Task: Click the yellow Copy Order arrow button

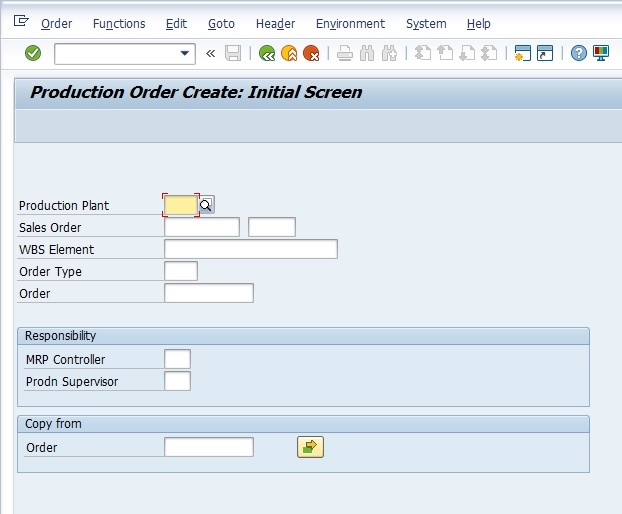Action: tap(310, 447)
